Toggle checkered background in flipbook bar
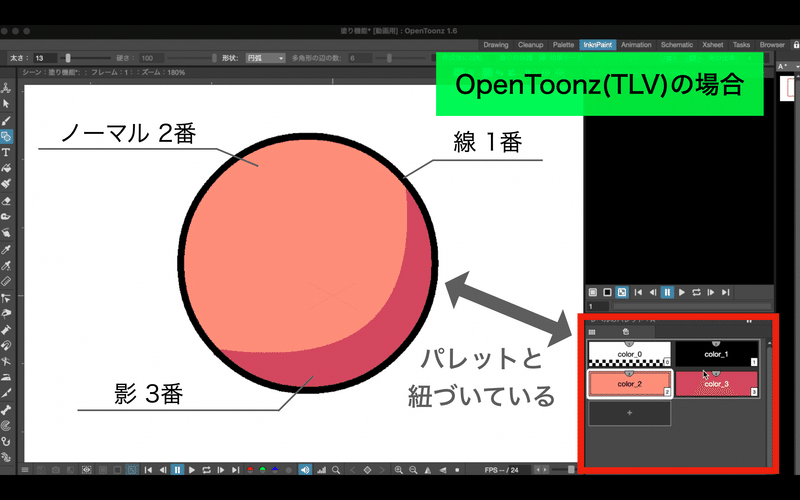The height and width of the screenshot is (500, 800). click(x=621, y=292)
